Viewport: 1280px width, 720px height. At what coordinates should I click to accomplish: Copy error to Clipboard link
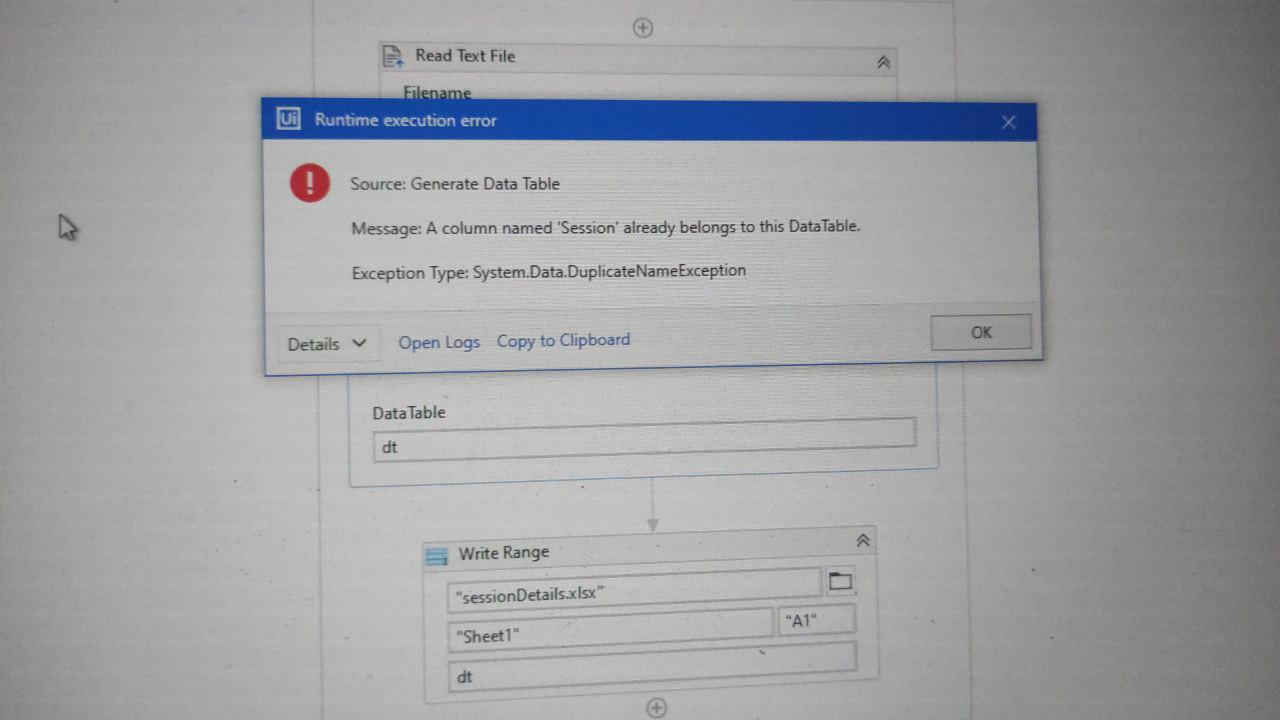point(563,340)
